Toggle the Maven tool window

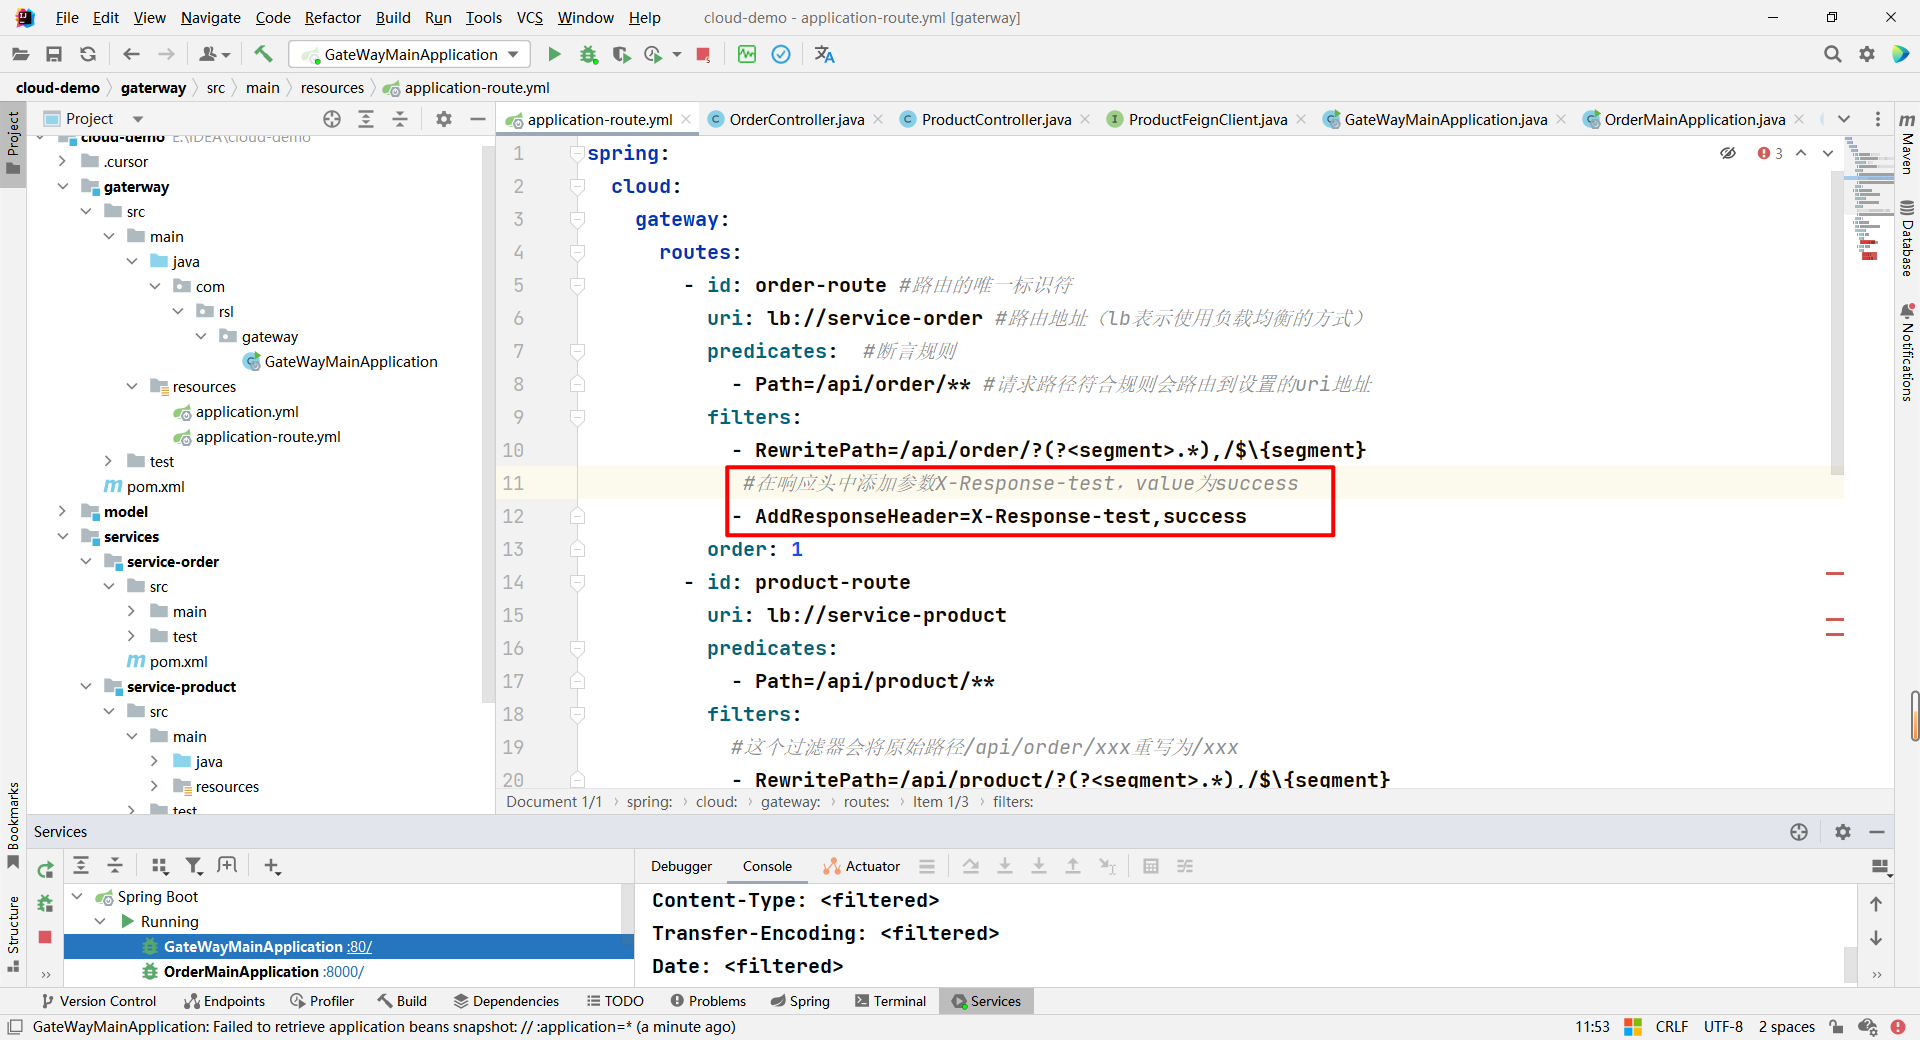pos(1907,143)
